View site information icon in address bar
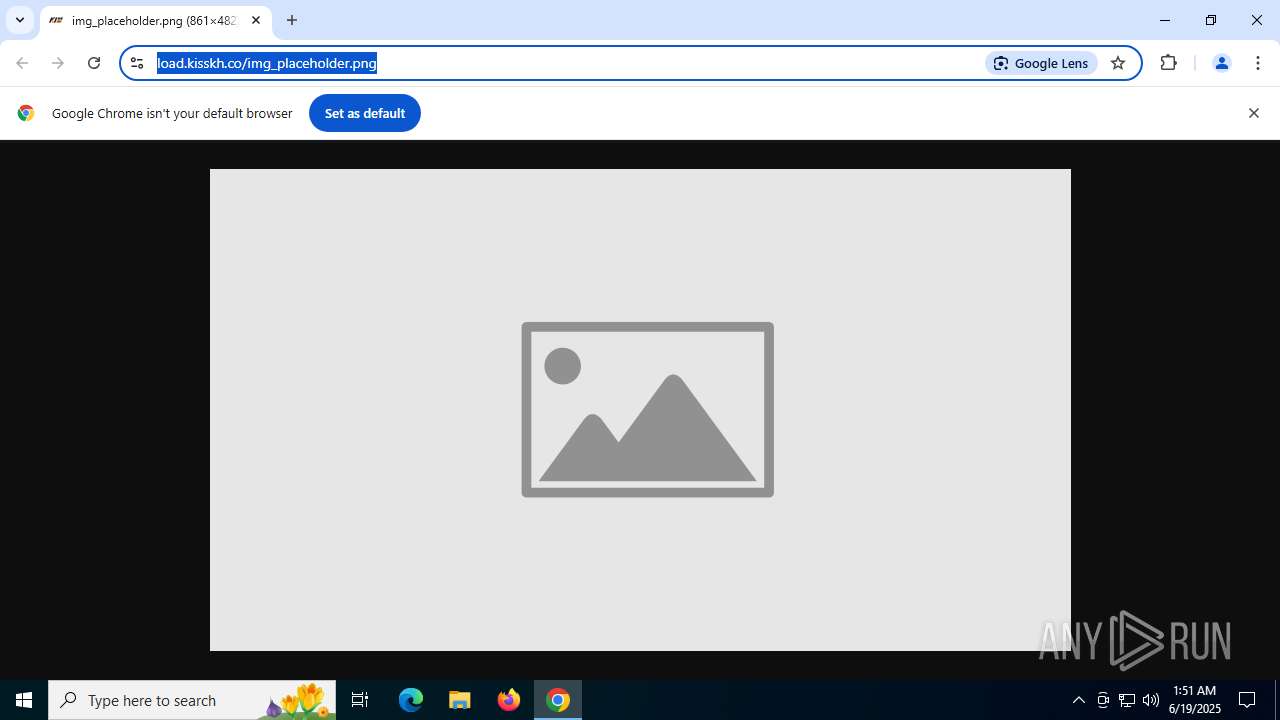 pyautogui.click(x=137, y=63)
